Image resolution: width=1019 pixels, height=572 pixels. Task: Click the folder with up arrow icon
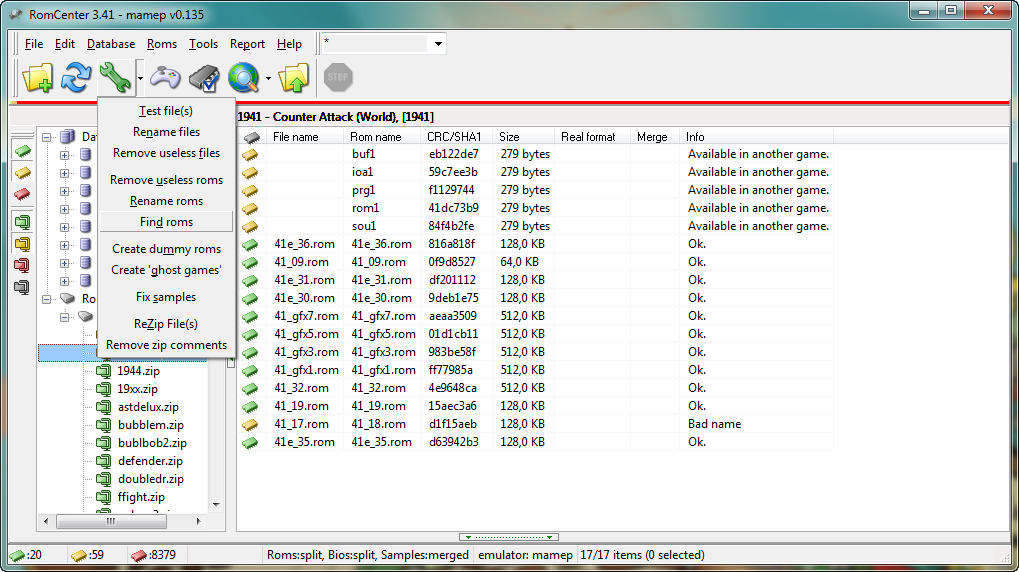click(x=294, y=77)
